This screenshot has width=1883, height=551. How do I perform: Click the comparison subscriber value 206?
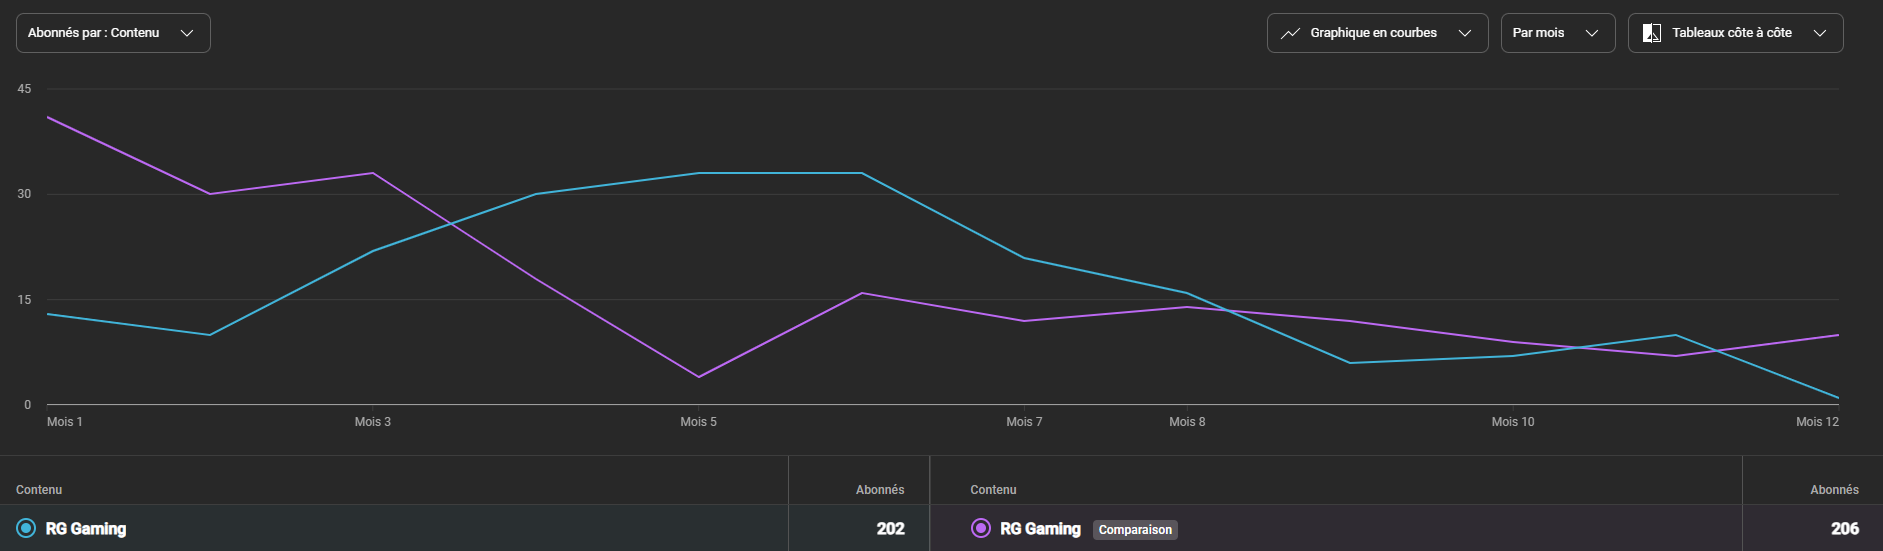pos(1845,529)
